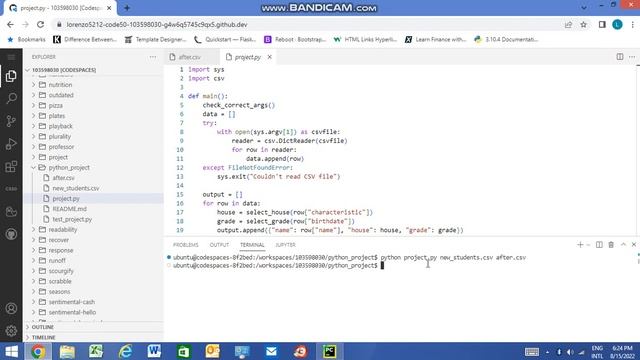
Task: Open the Extensions view icon
Action: click(11, 167)
